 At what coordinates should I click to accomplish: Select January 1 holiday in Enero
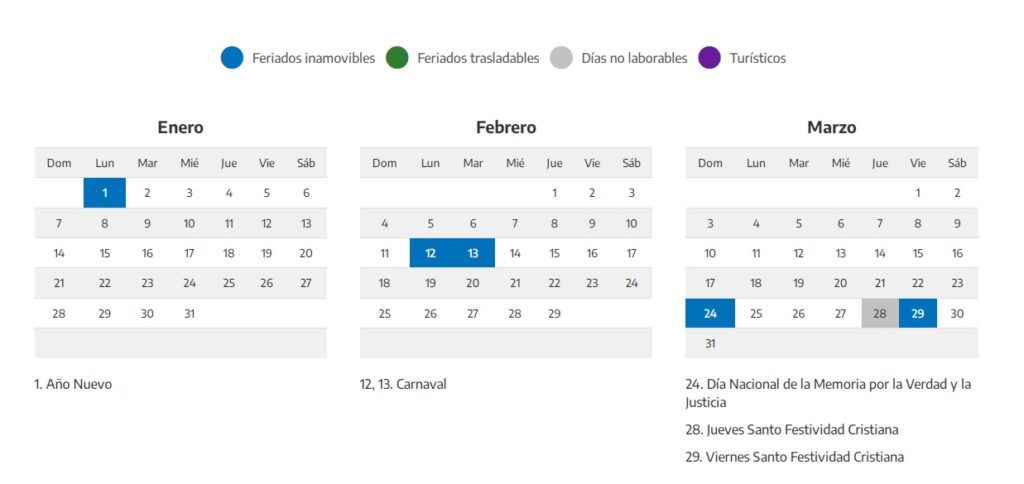[105, 193]
